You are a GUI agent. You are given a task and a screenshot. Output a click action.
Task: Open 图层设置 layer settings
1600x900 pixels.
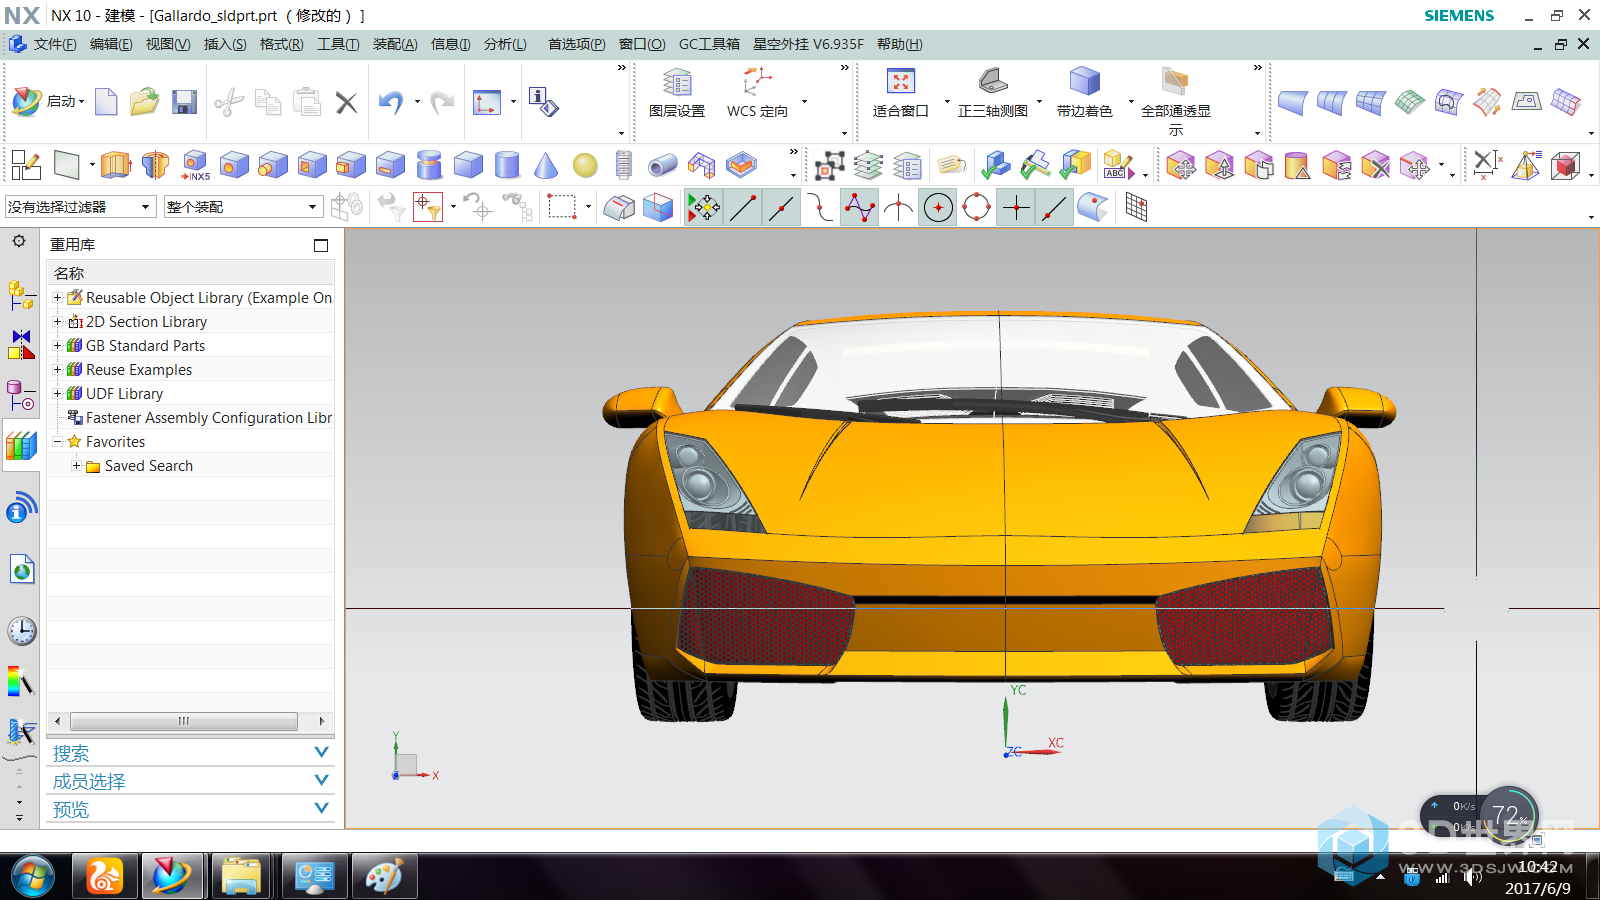pyautogui.click(x=677, y=95)
